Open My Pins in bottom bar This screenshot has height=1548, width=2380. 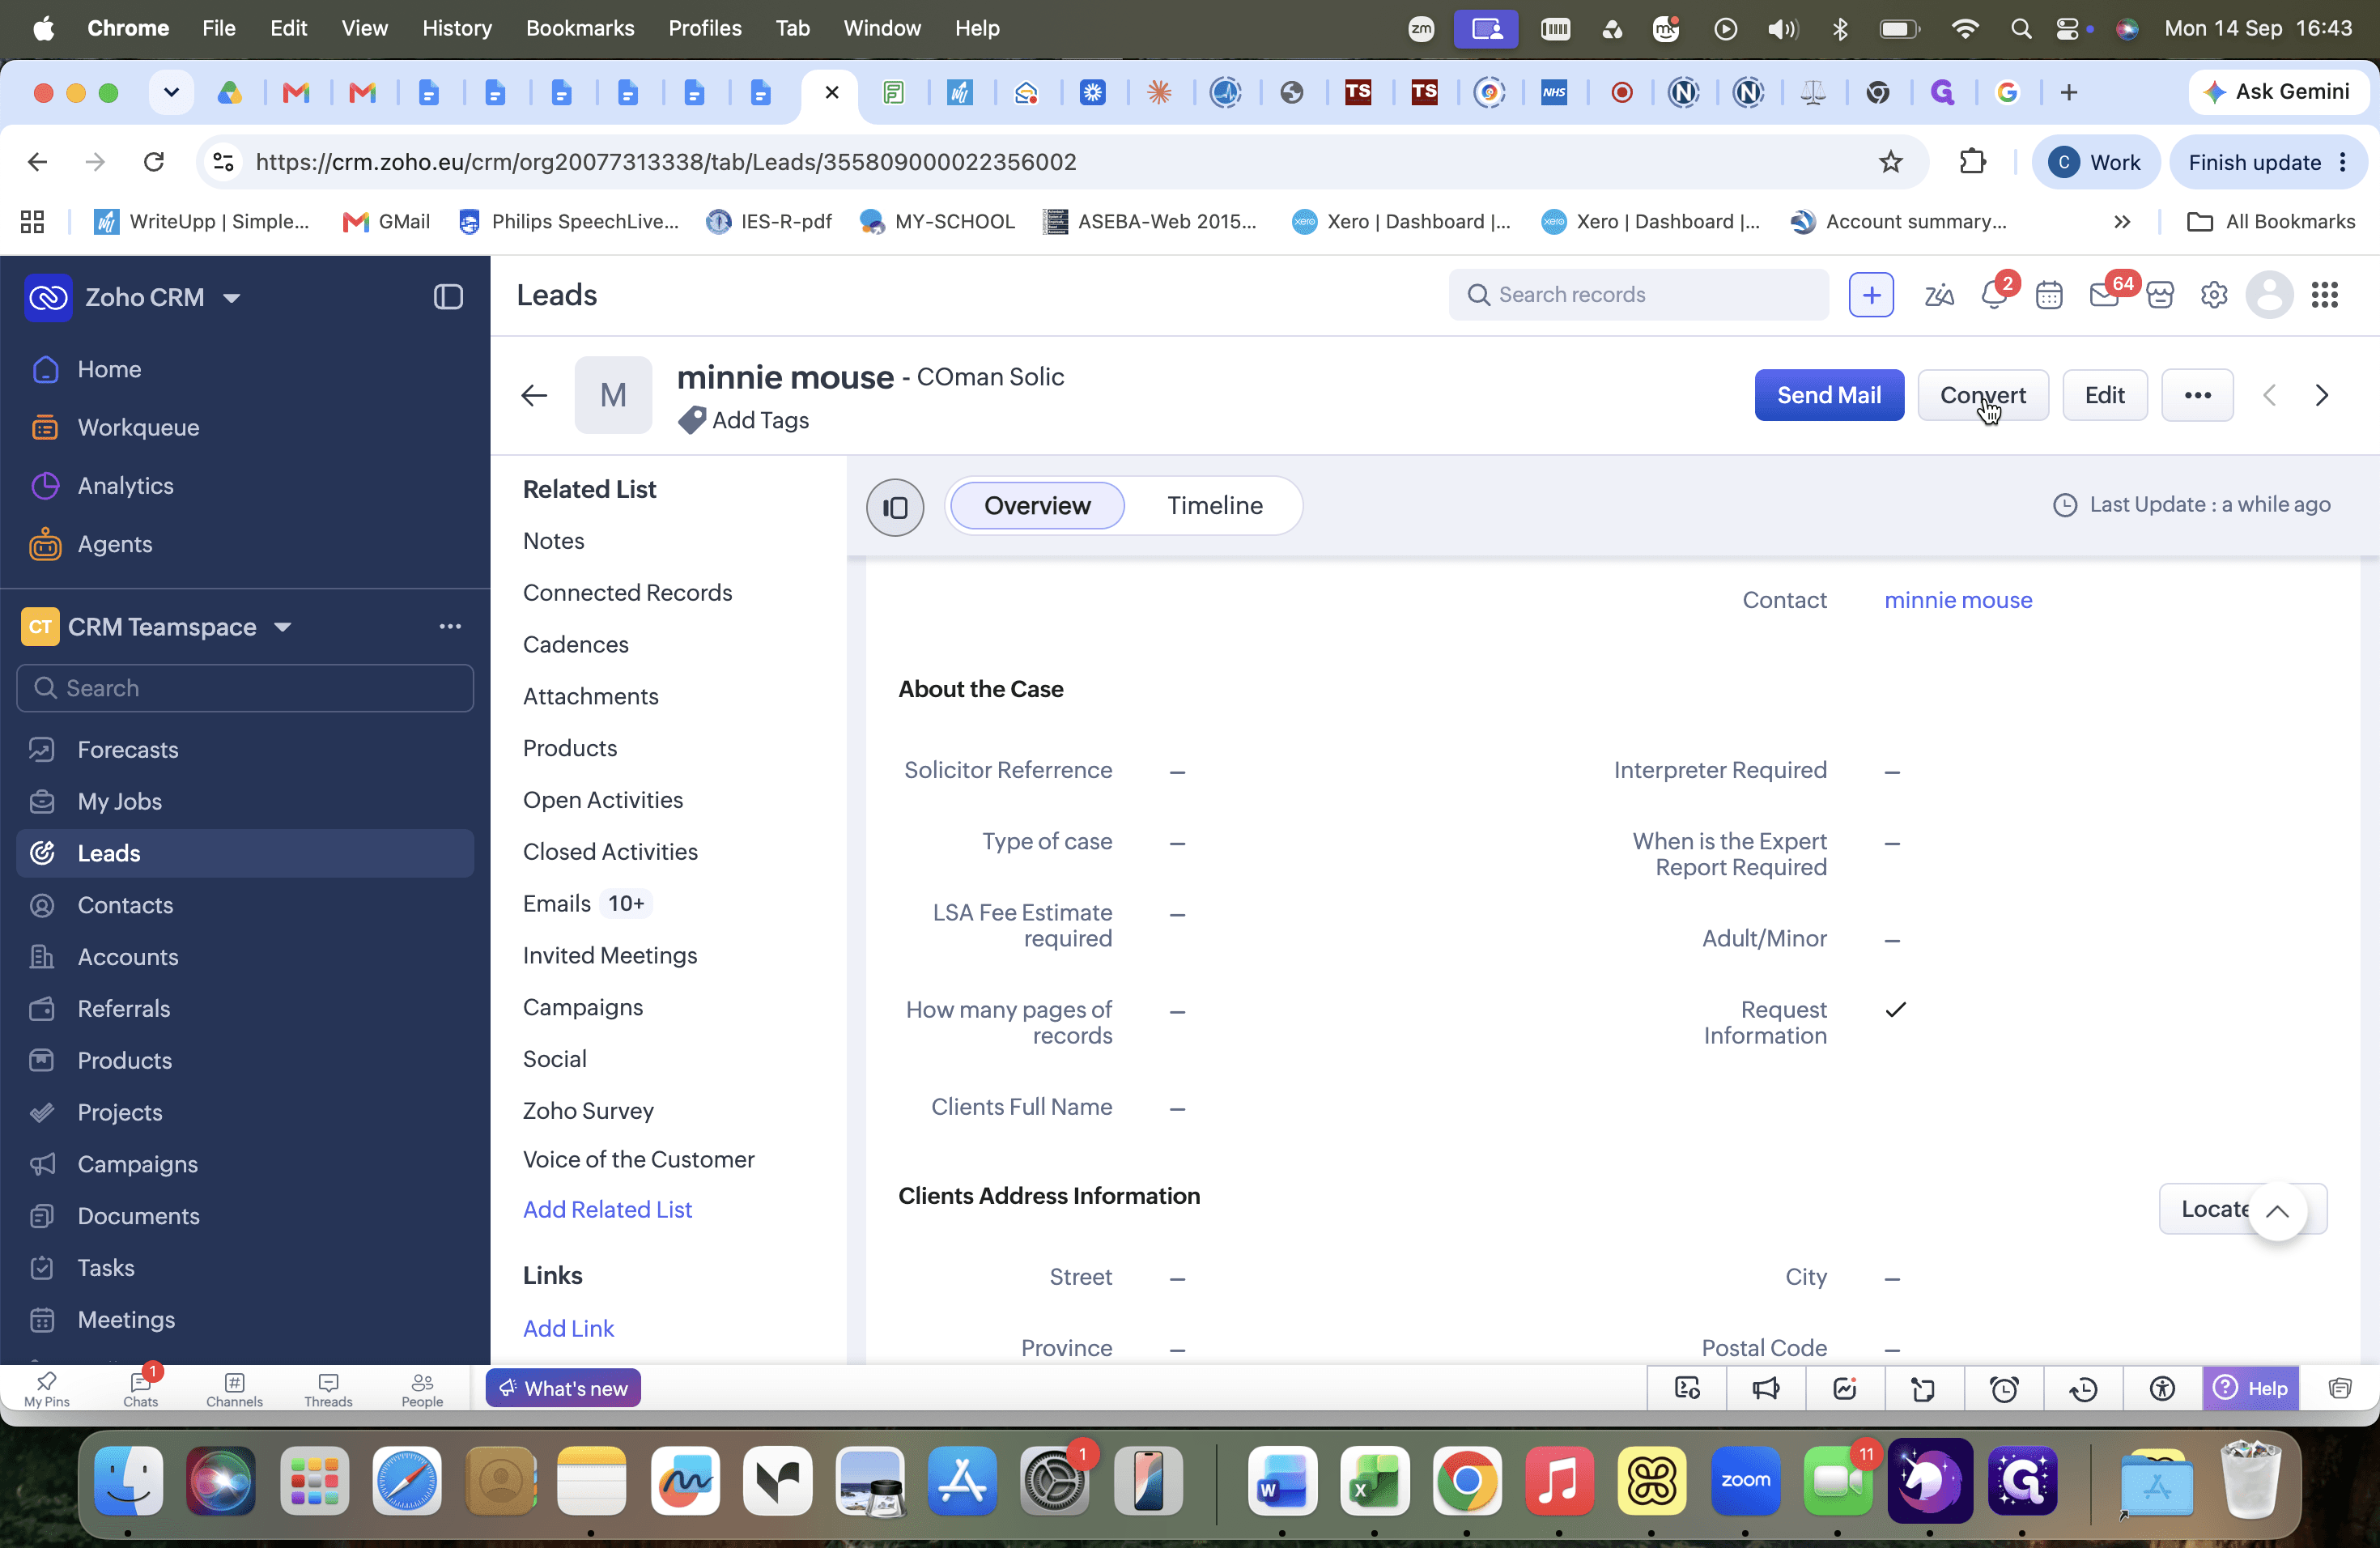click(x=47, y=1389)
